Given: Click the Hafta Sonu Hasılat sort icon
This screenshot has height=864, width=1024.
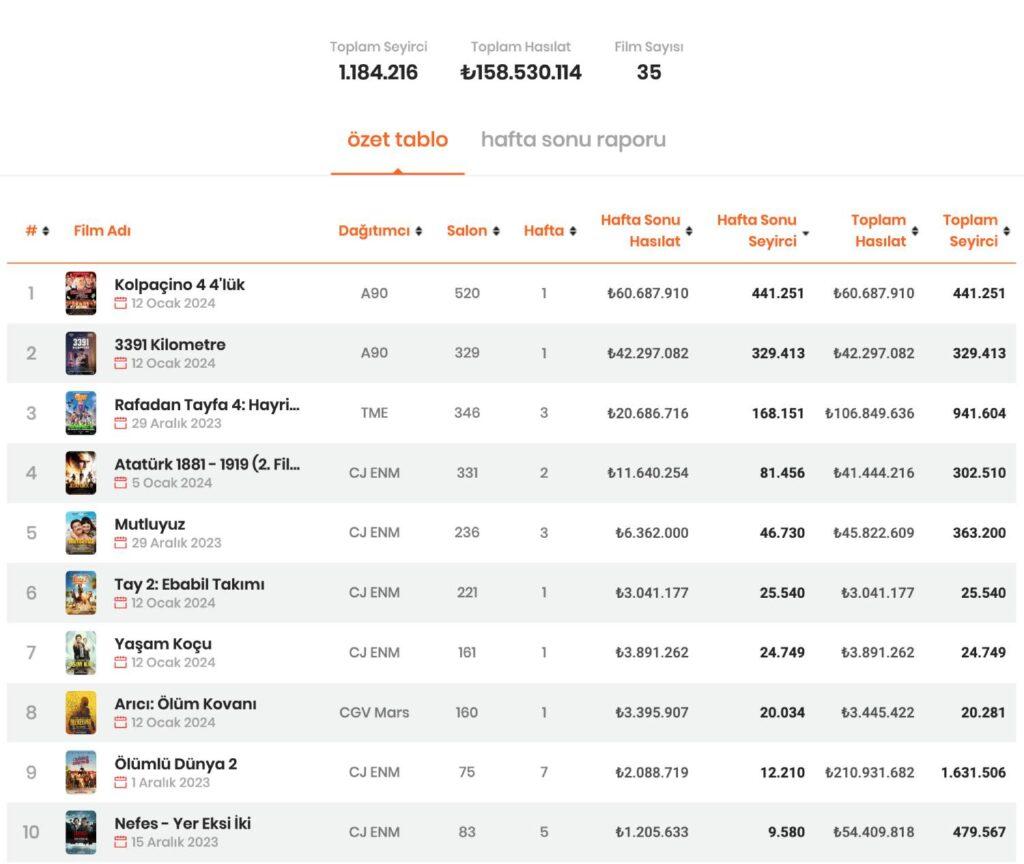Looking at the screenshot, I should (689, 232).
